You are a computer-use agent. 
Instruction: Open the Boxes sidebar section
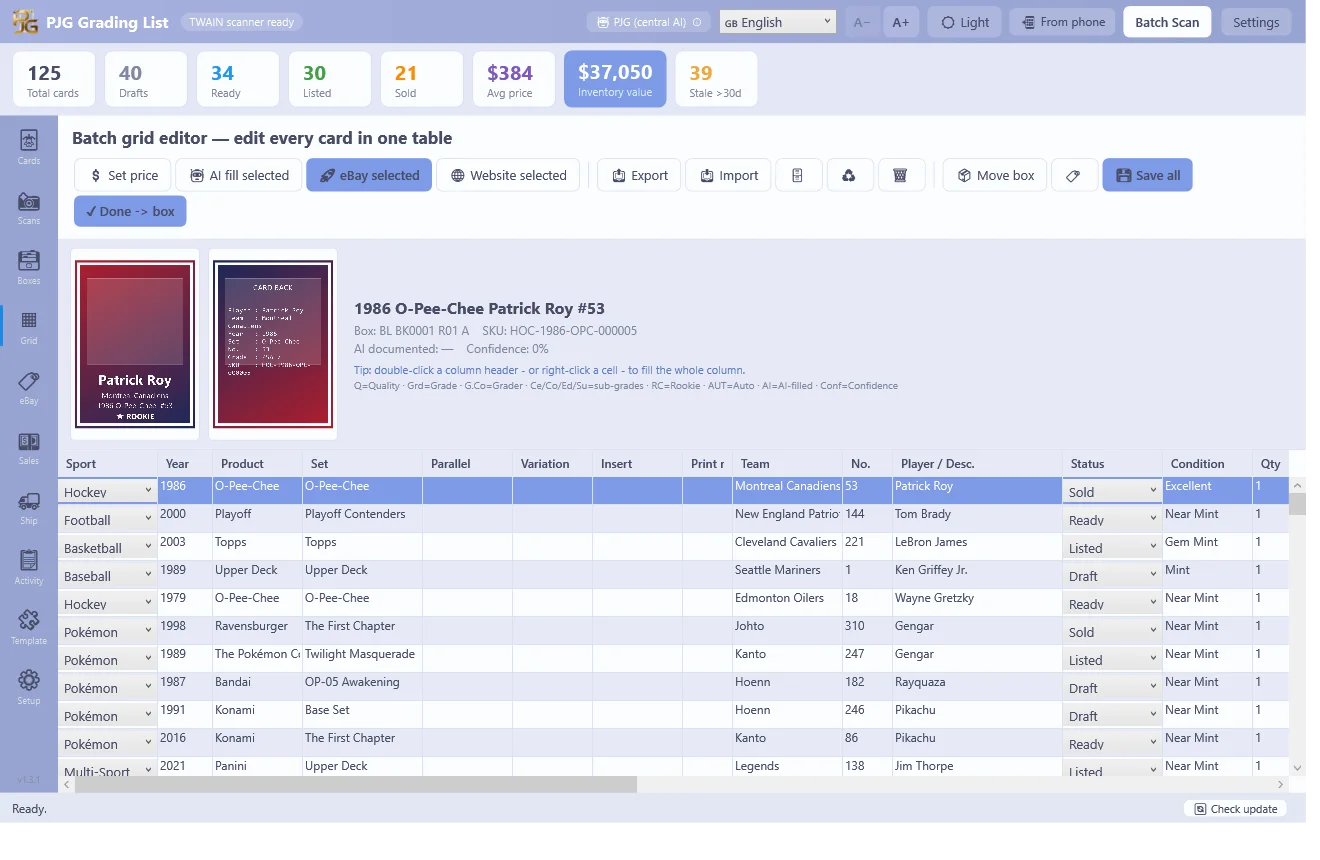click(x=29, y=266)
